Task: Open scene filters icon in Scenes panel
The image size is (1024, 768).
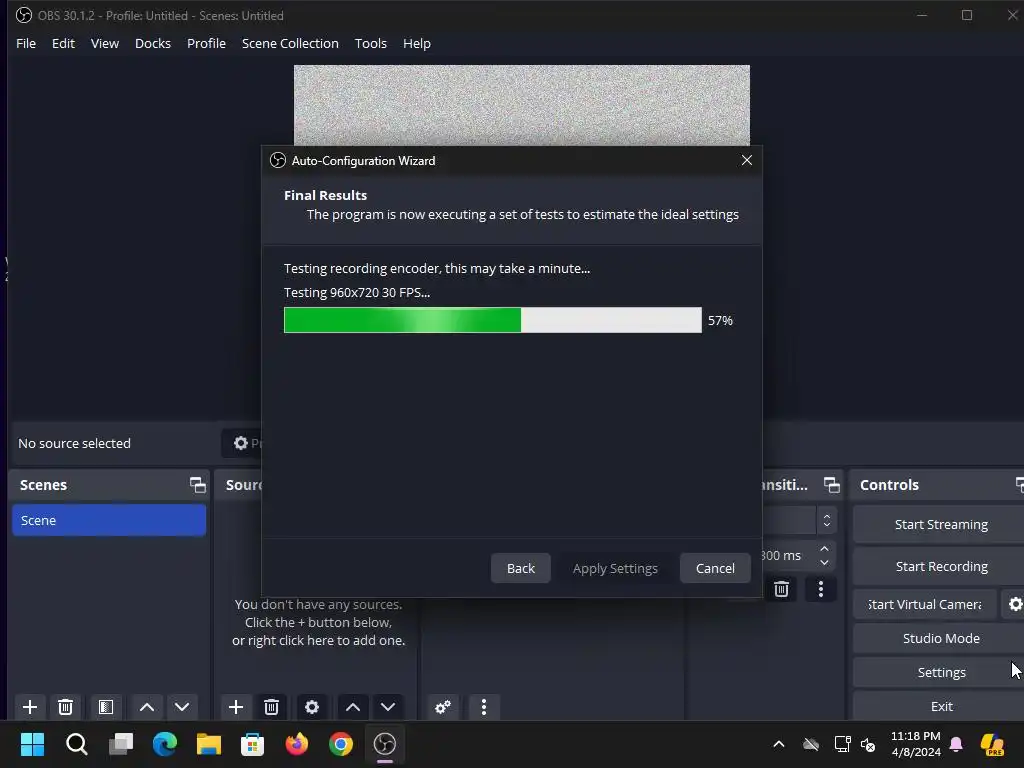Action: (106, 707)
